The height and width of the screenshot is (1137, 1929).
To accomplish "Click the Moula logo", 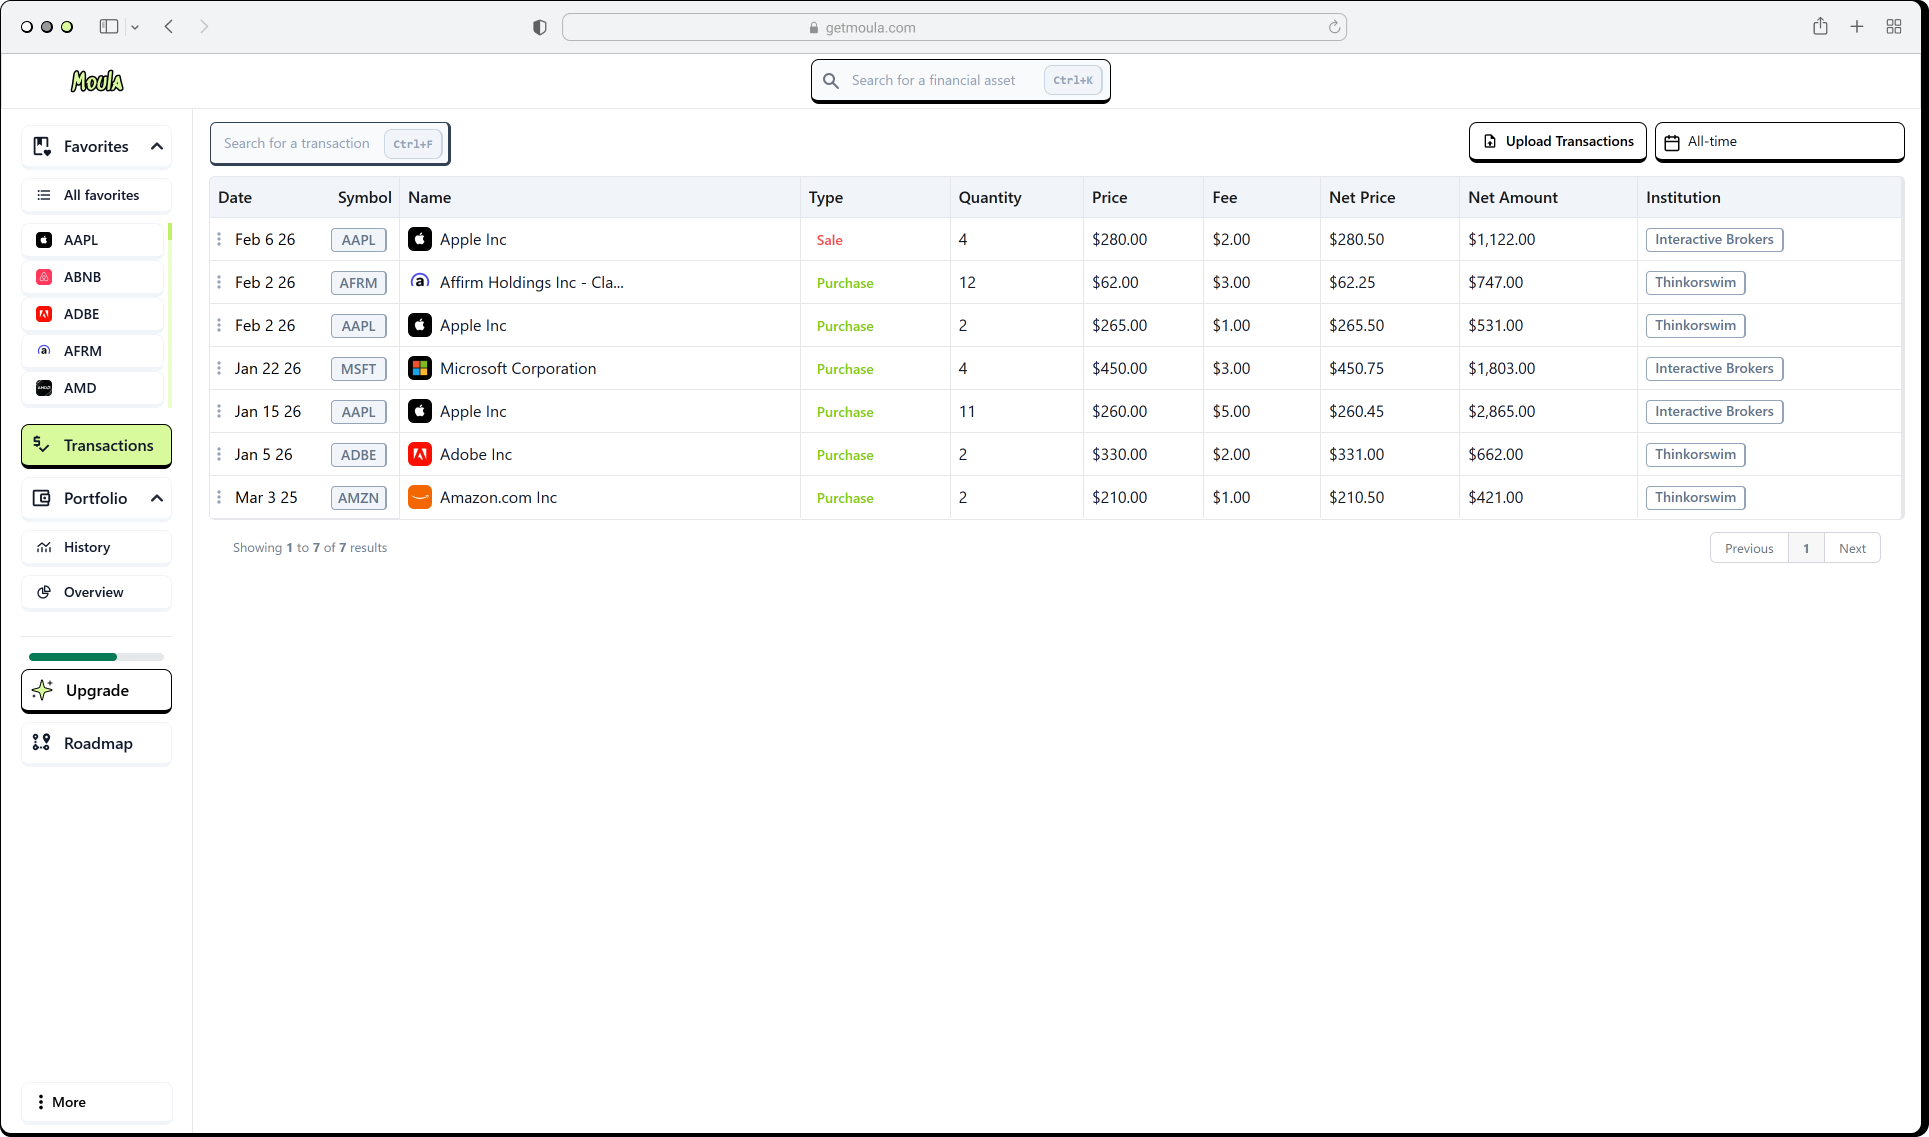I will (97, 81).
